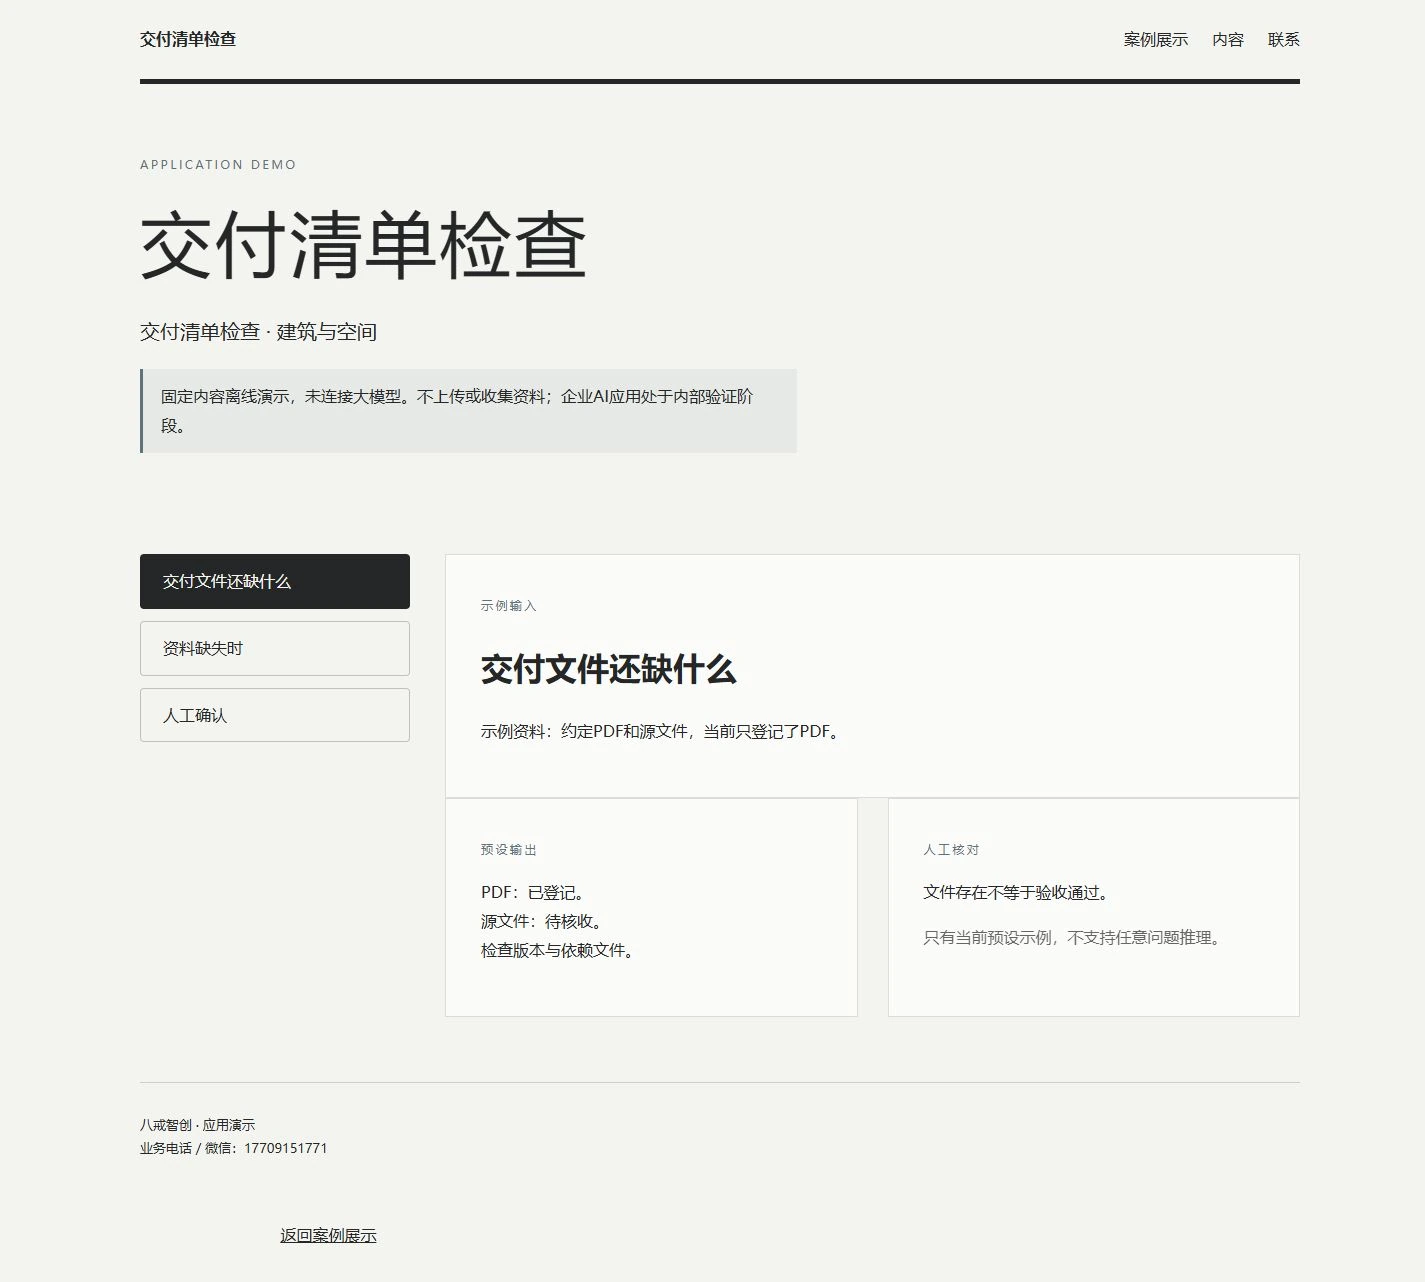Click the text 文件存在不等于验收通过。

[x=1019, y=892]
